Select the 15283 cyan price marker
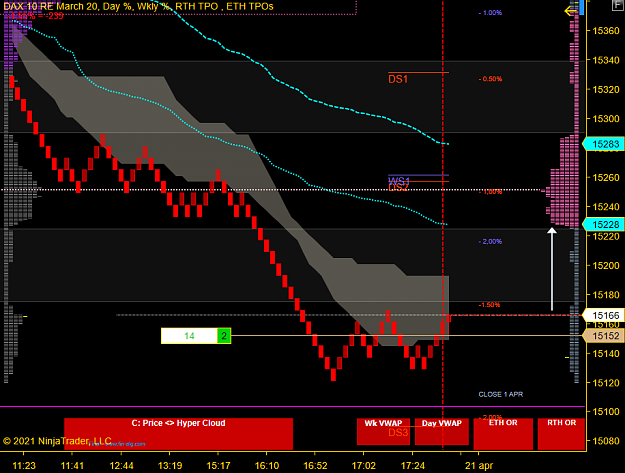Screen dimensions: 625x473 coord(603,144)
